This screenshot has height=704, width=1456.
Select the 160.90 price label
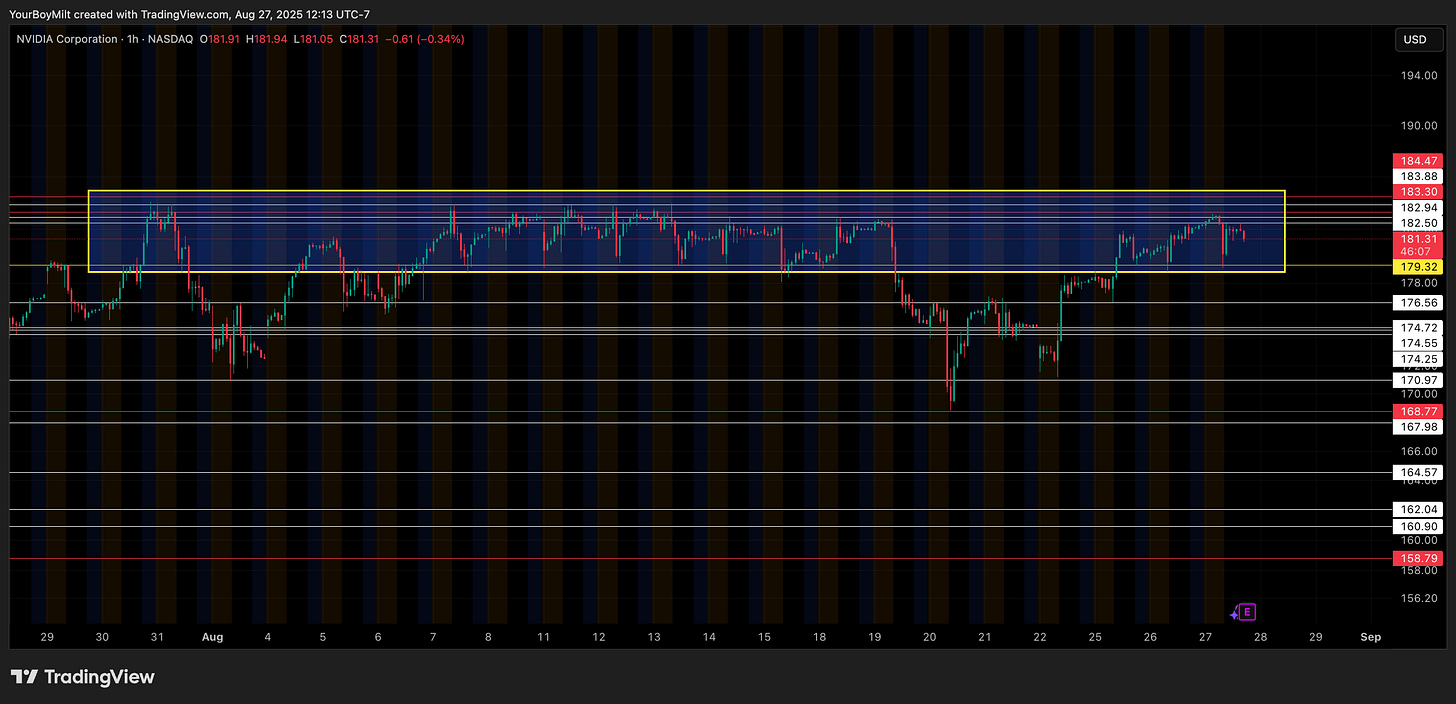1418,526
